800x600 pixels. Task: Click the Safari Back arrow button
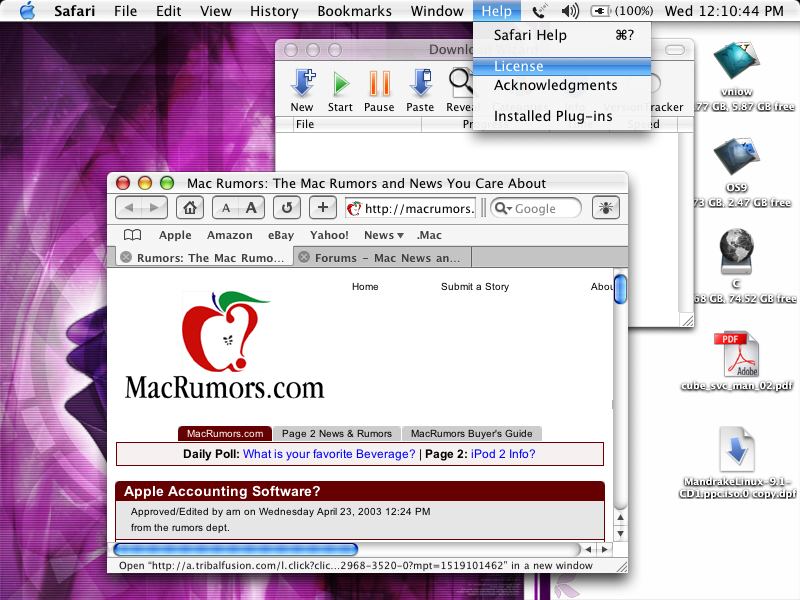coord(129,208)
